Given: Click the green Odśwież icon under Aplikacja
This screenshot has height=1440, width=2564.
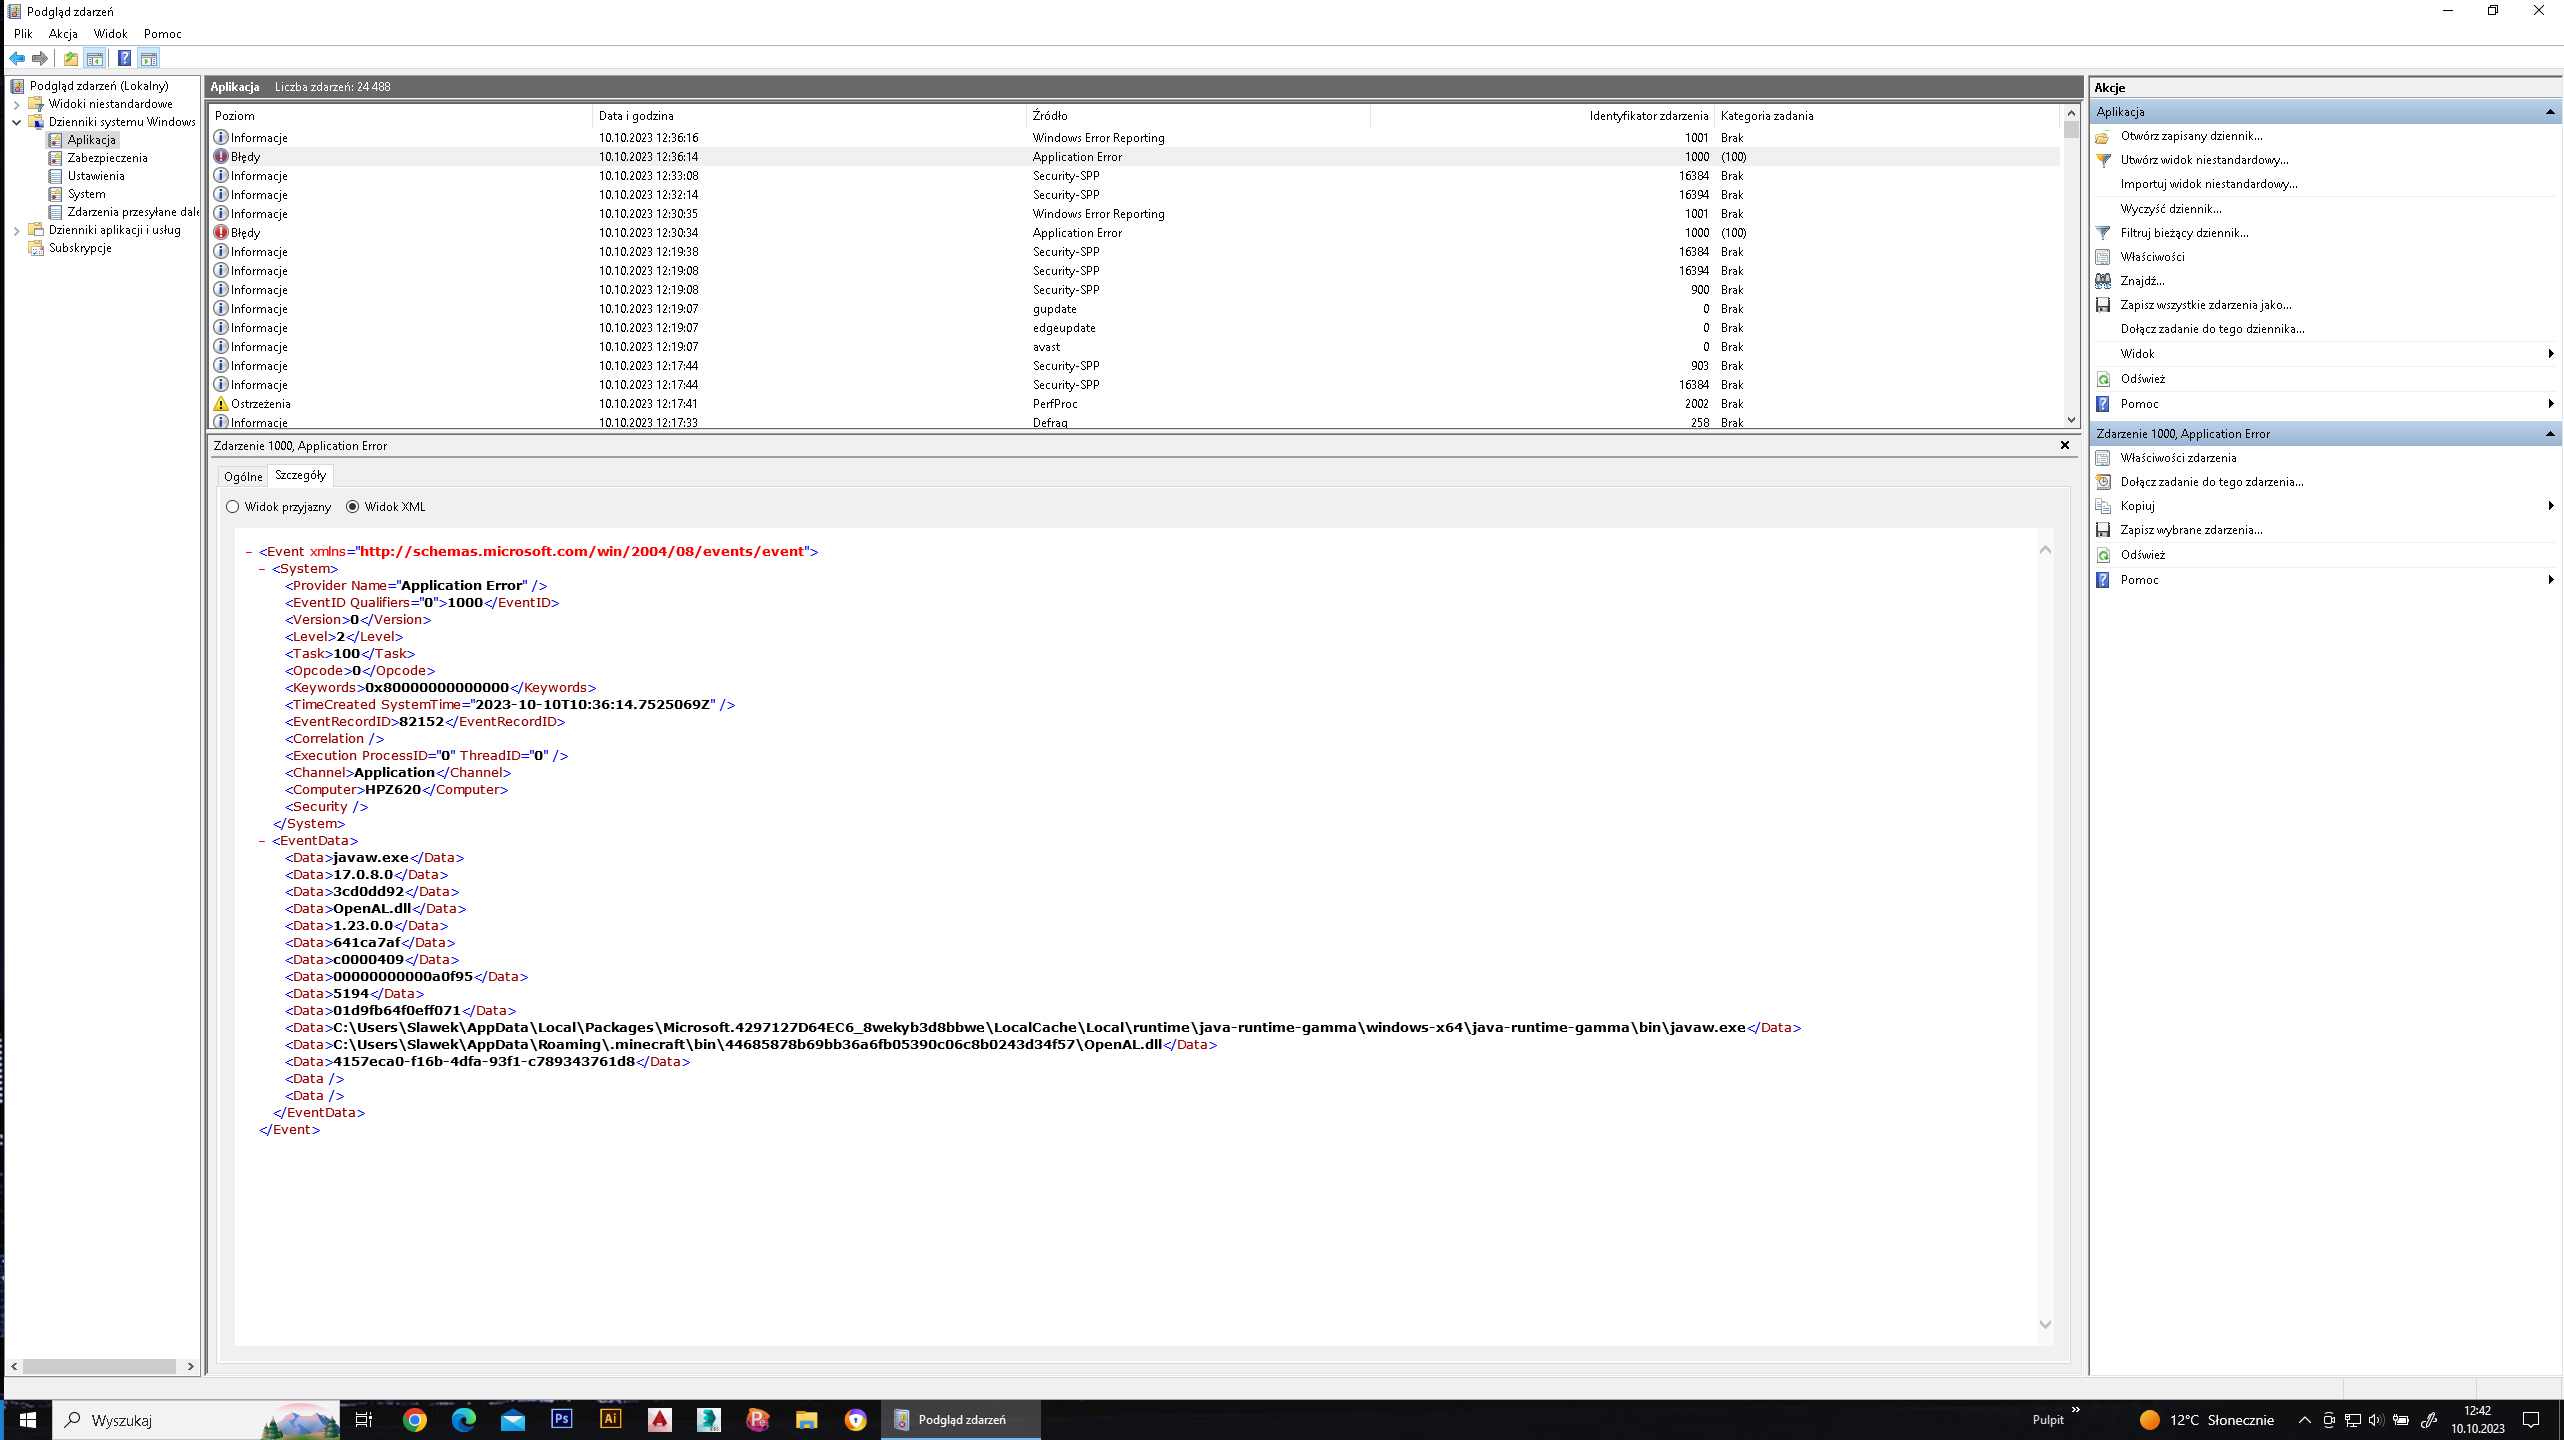Looking at the screenshot, I should point(2103,379).
